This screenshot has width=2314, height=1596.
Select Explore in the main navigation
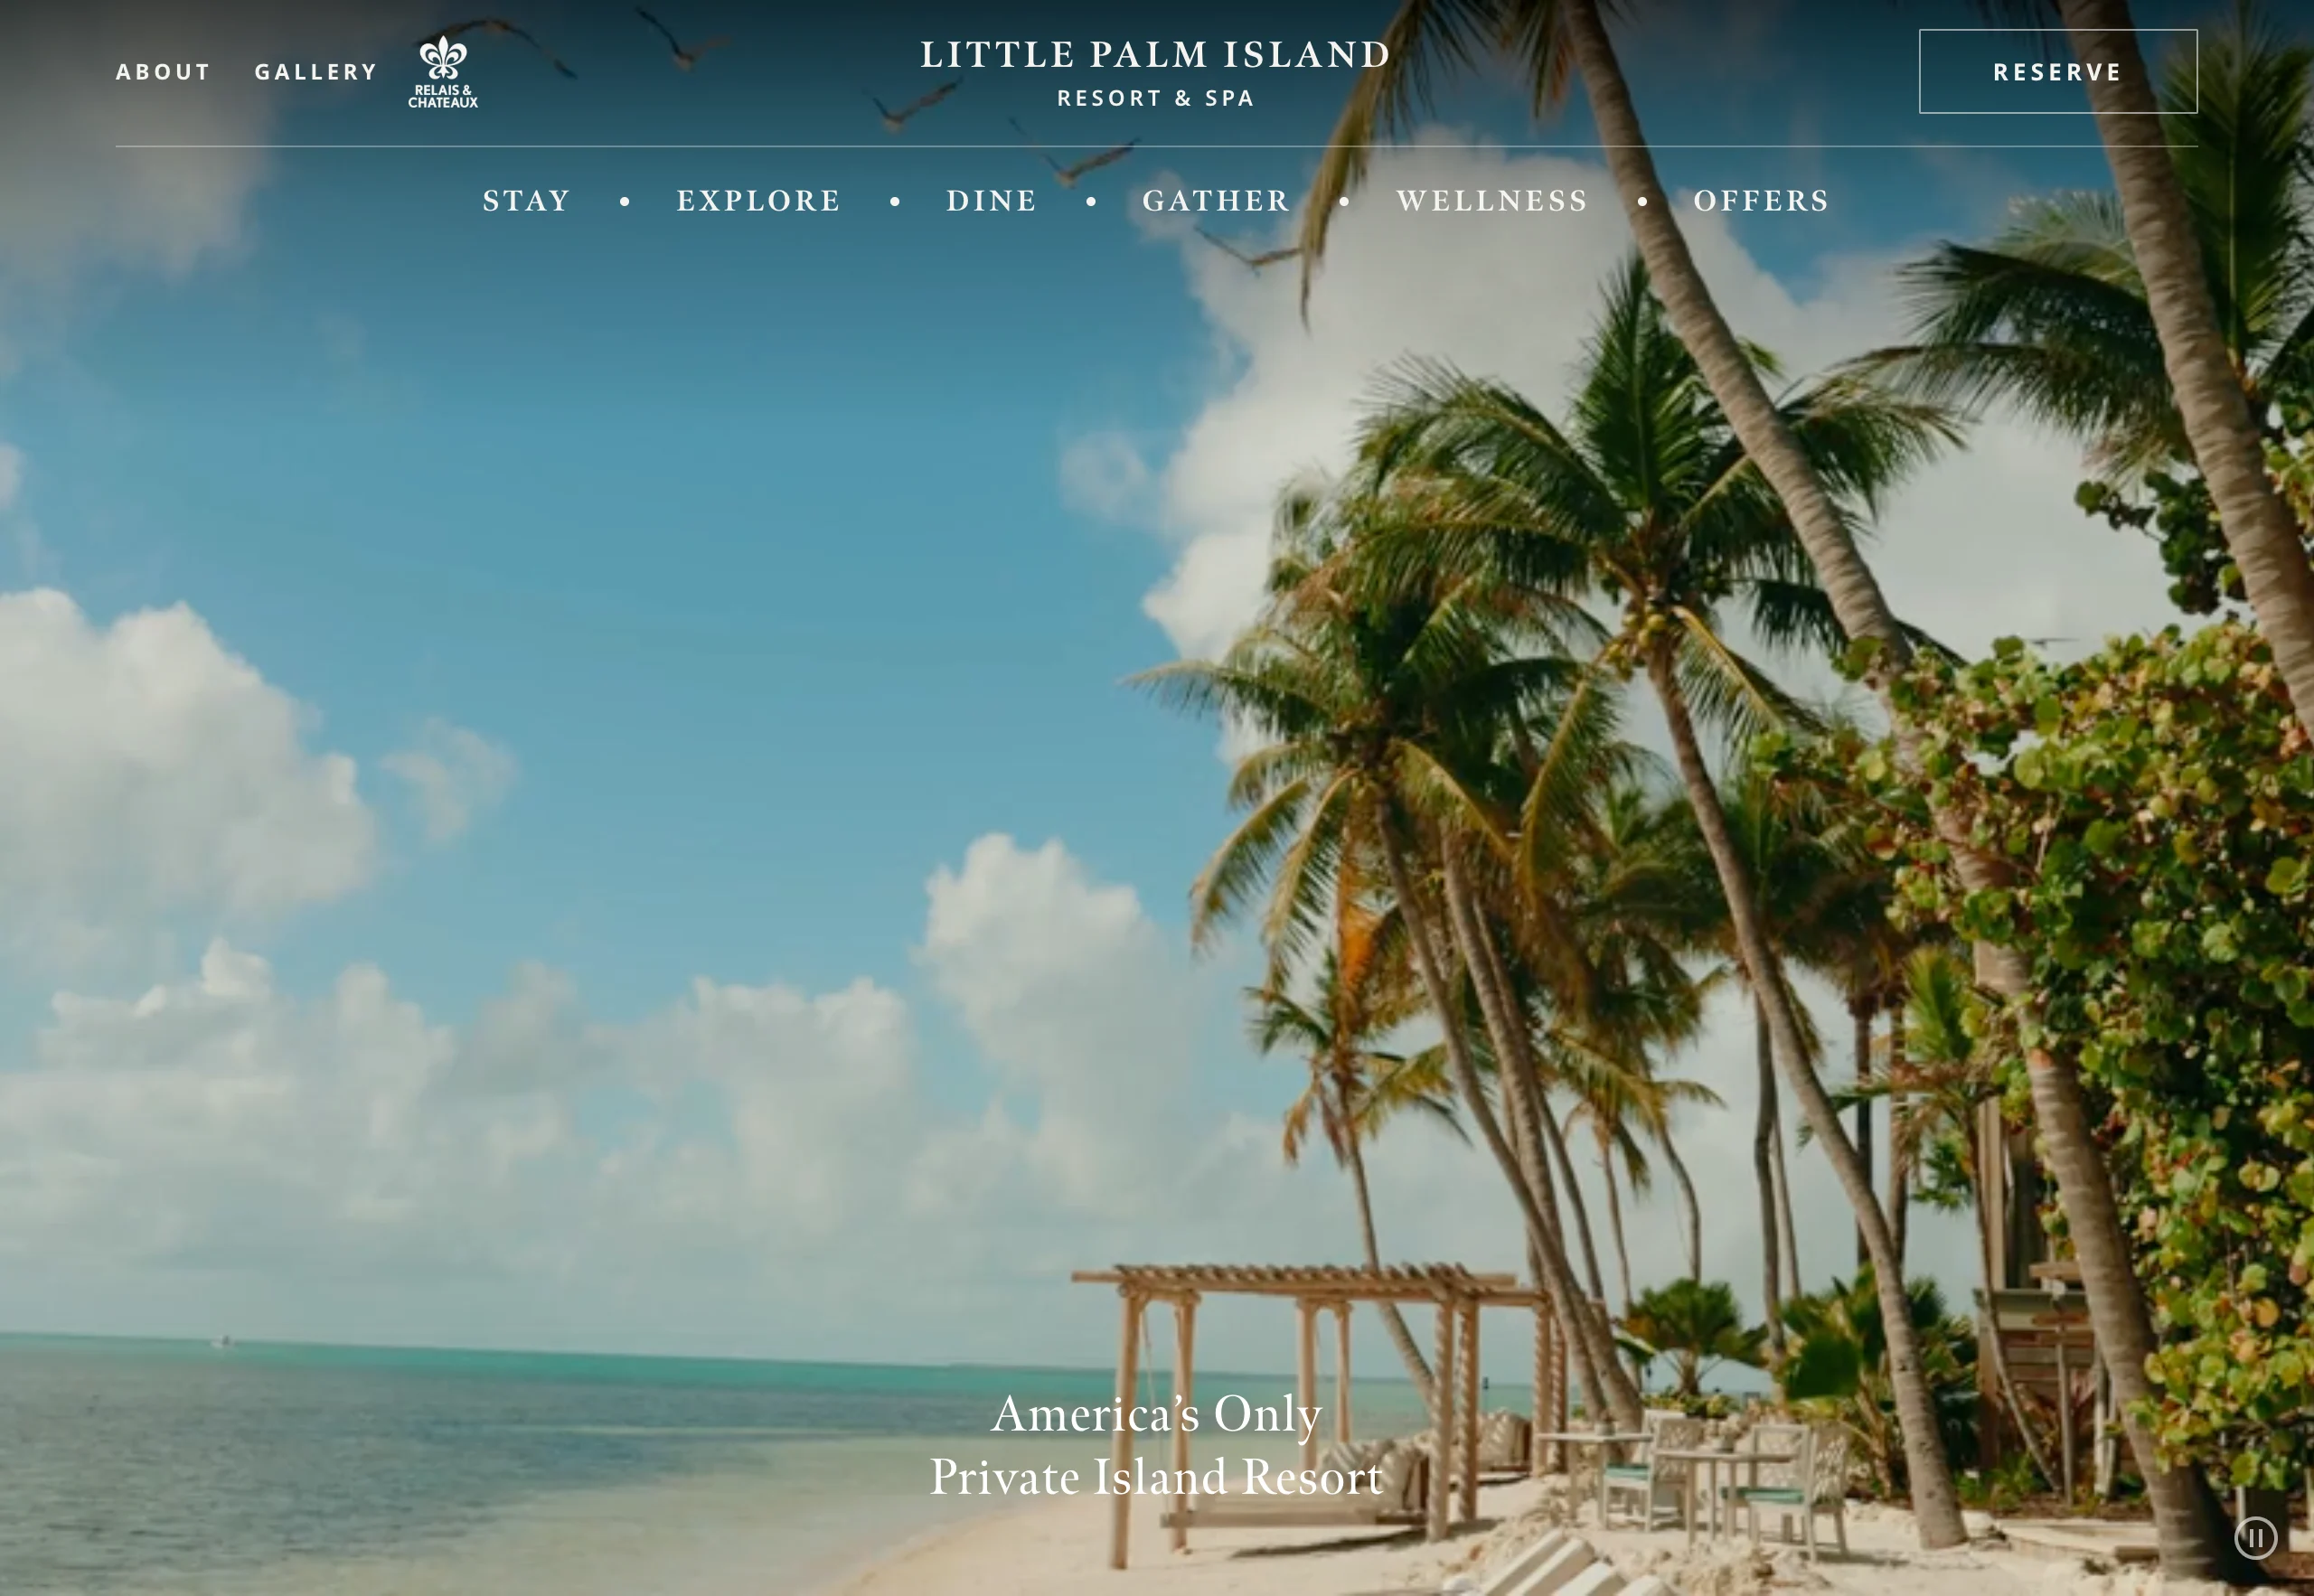tap(759, 201)
